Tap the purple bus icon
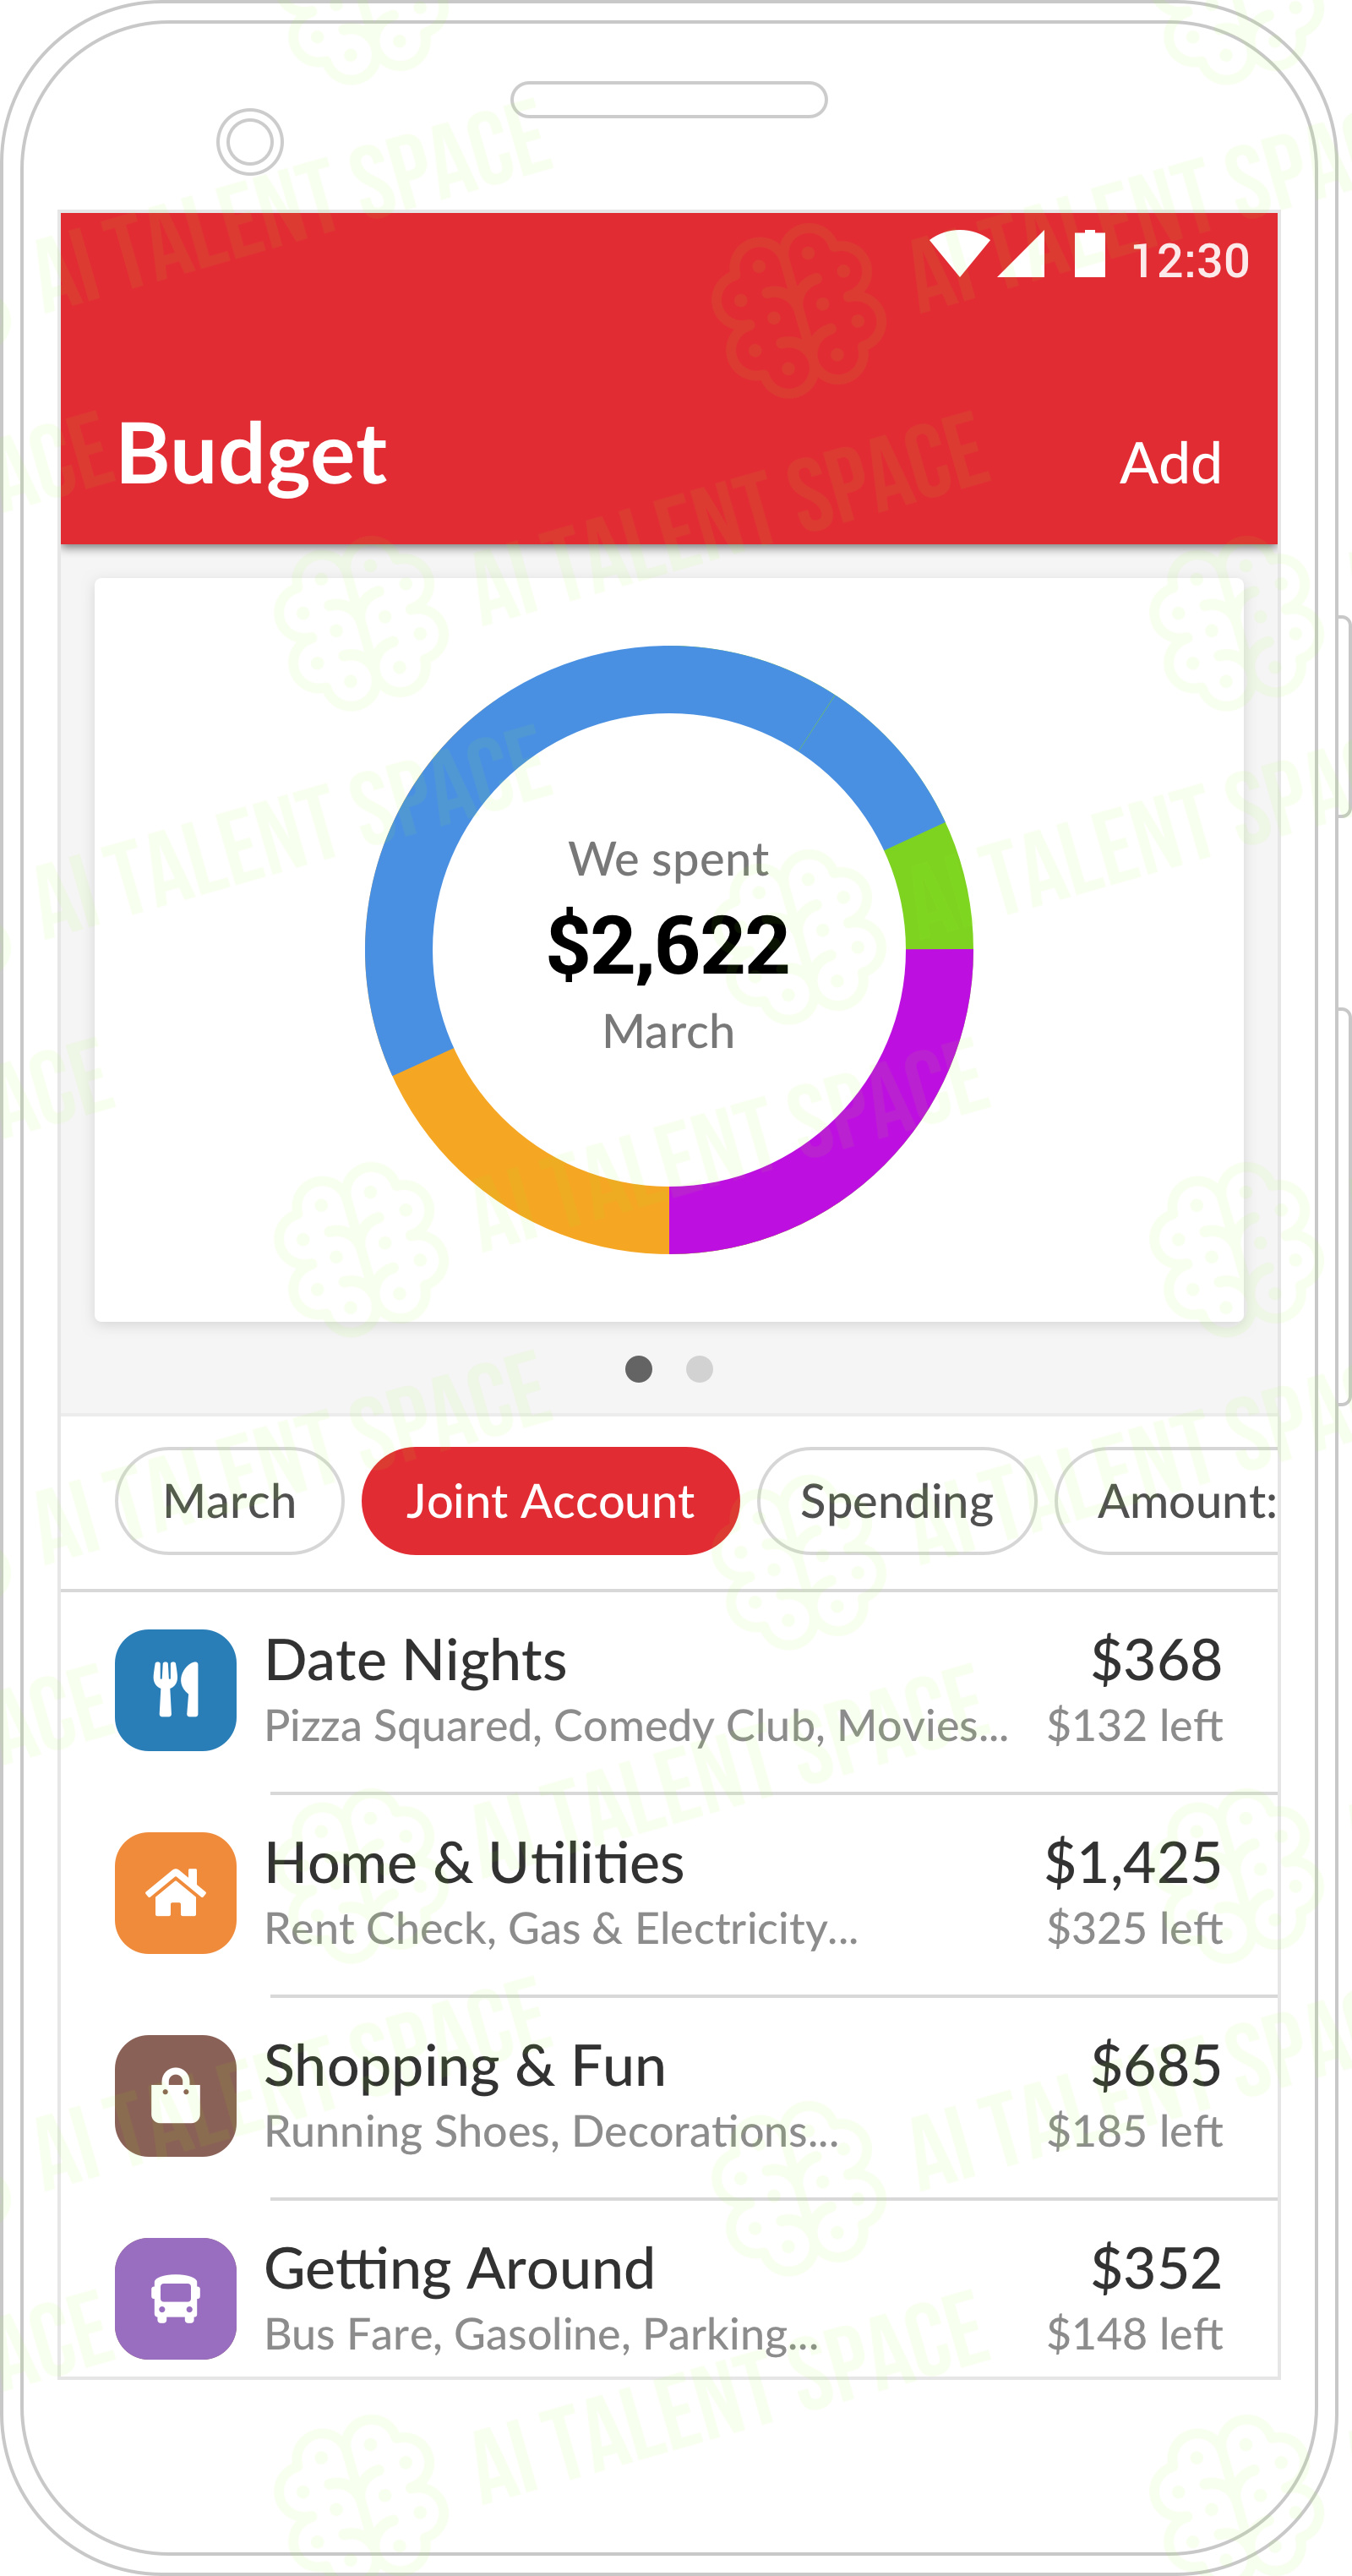Screen dimensions: 1352x2576 coord(176,2298)
